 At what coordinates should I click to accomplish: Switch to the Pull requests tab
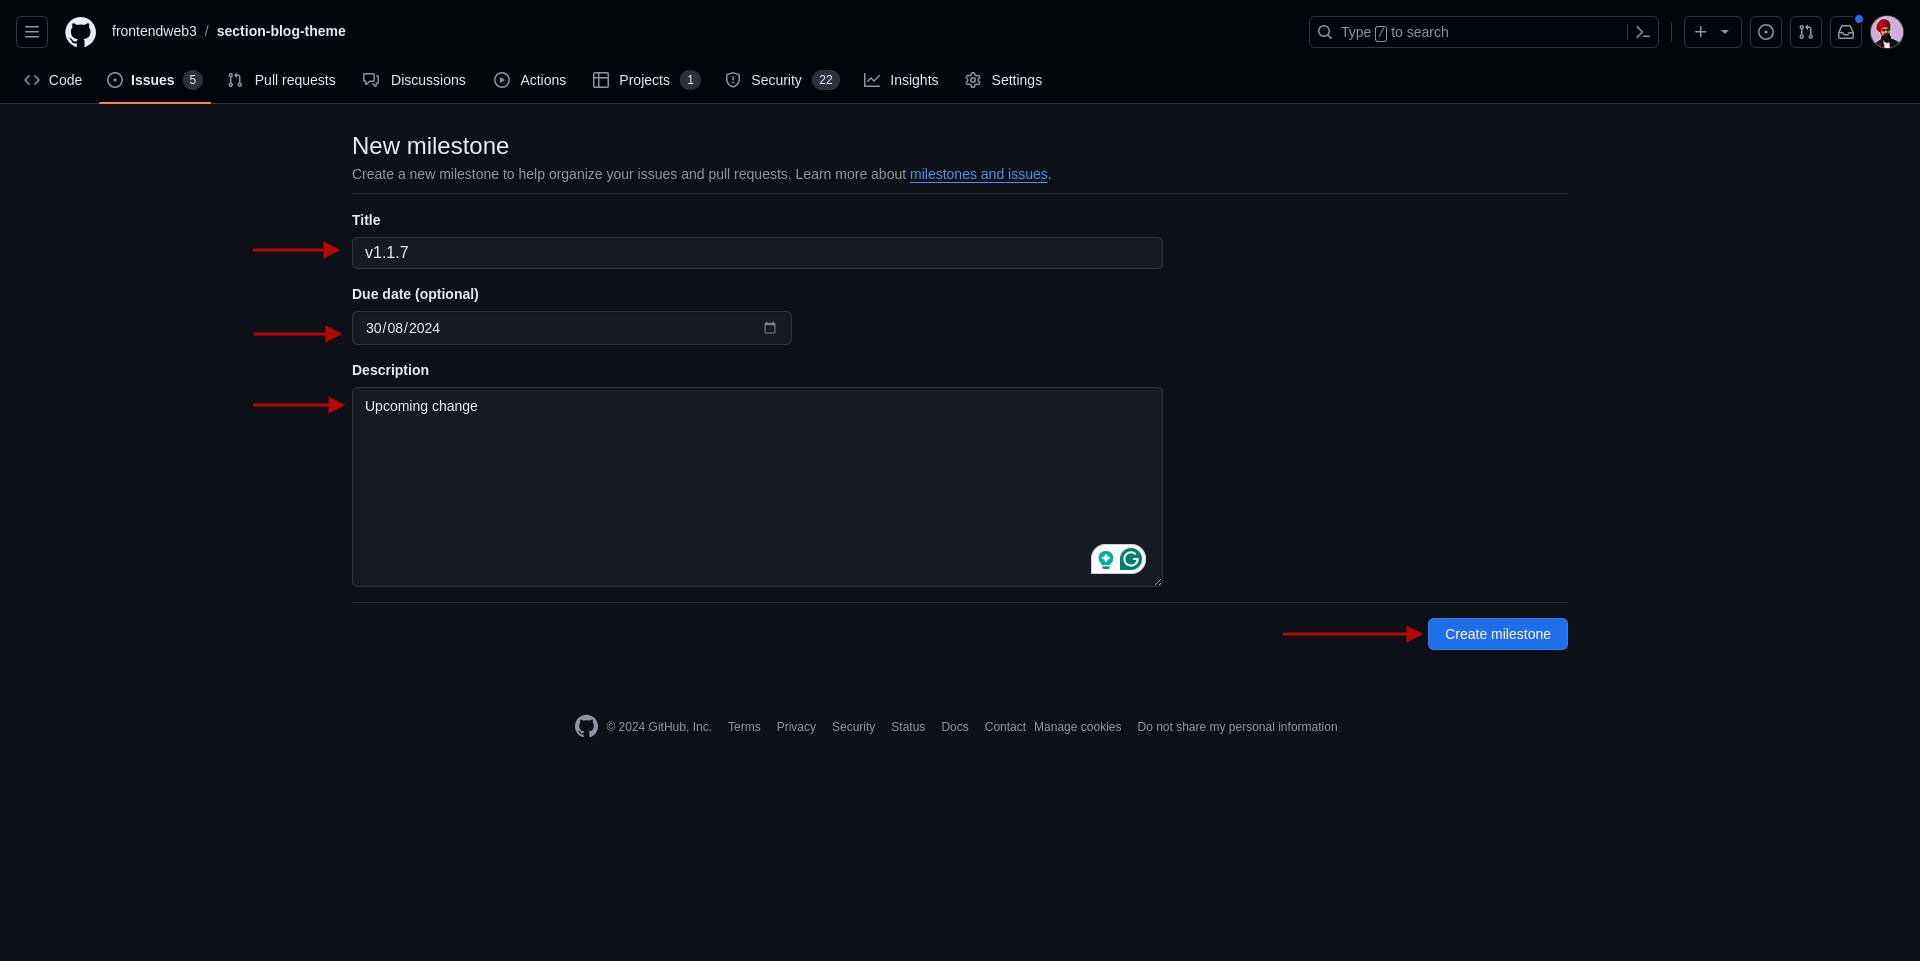tap(281, 80)
